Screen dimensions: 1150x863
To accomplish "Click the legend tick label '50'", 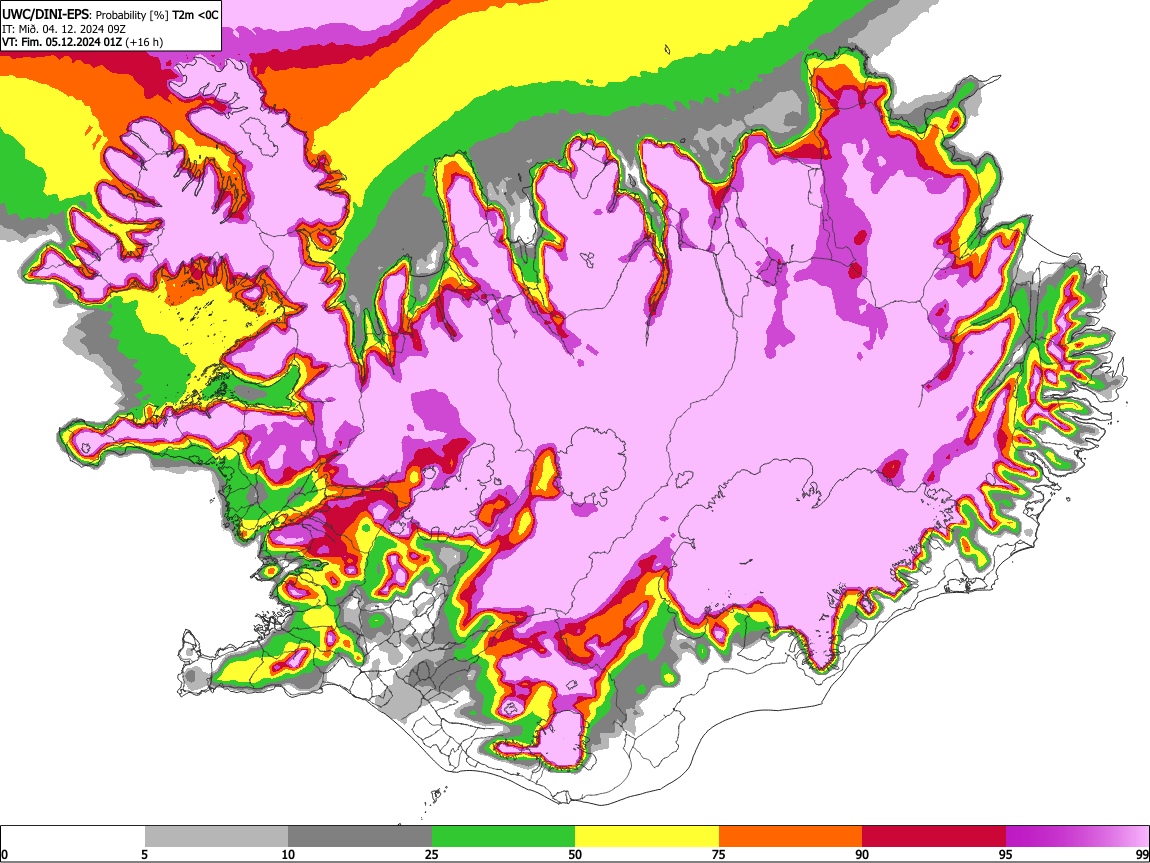I will 575,855.
